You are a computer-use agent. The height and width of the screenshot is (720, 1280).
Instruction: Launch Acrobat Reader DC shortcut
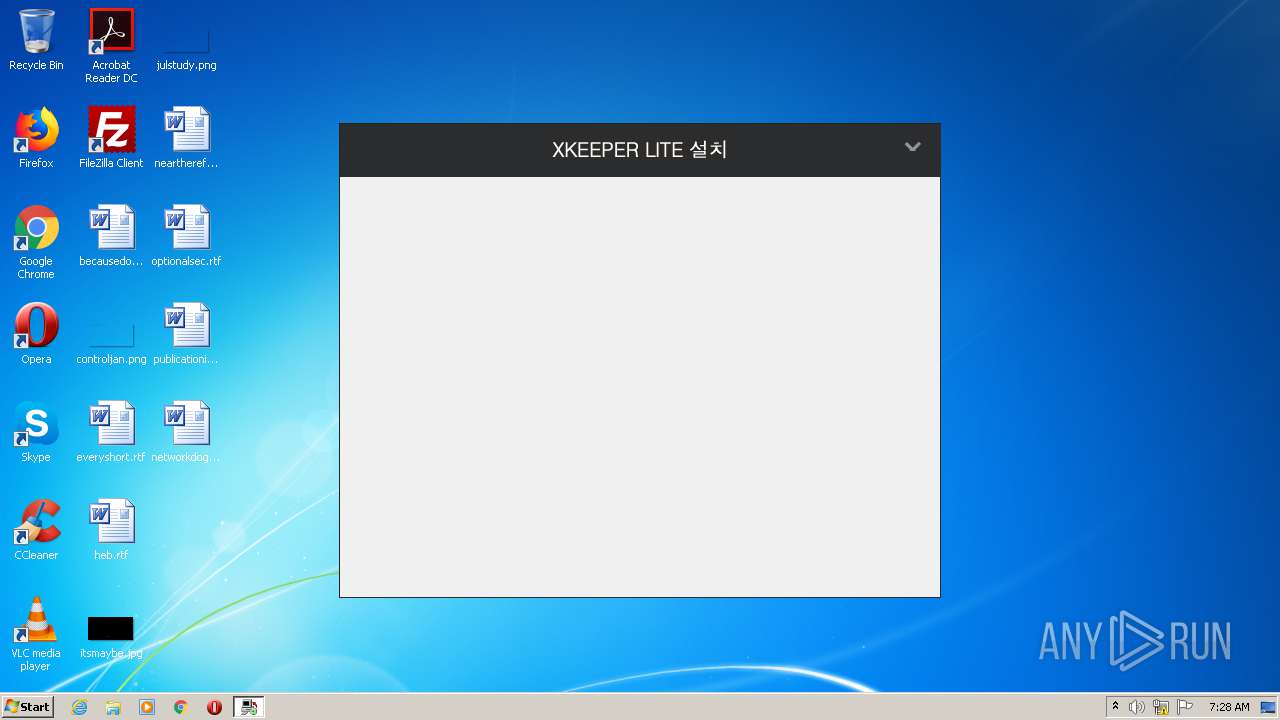click(111, 46)
